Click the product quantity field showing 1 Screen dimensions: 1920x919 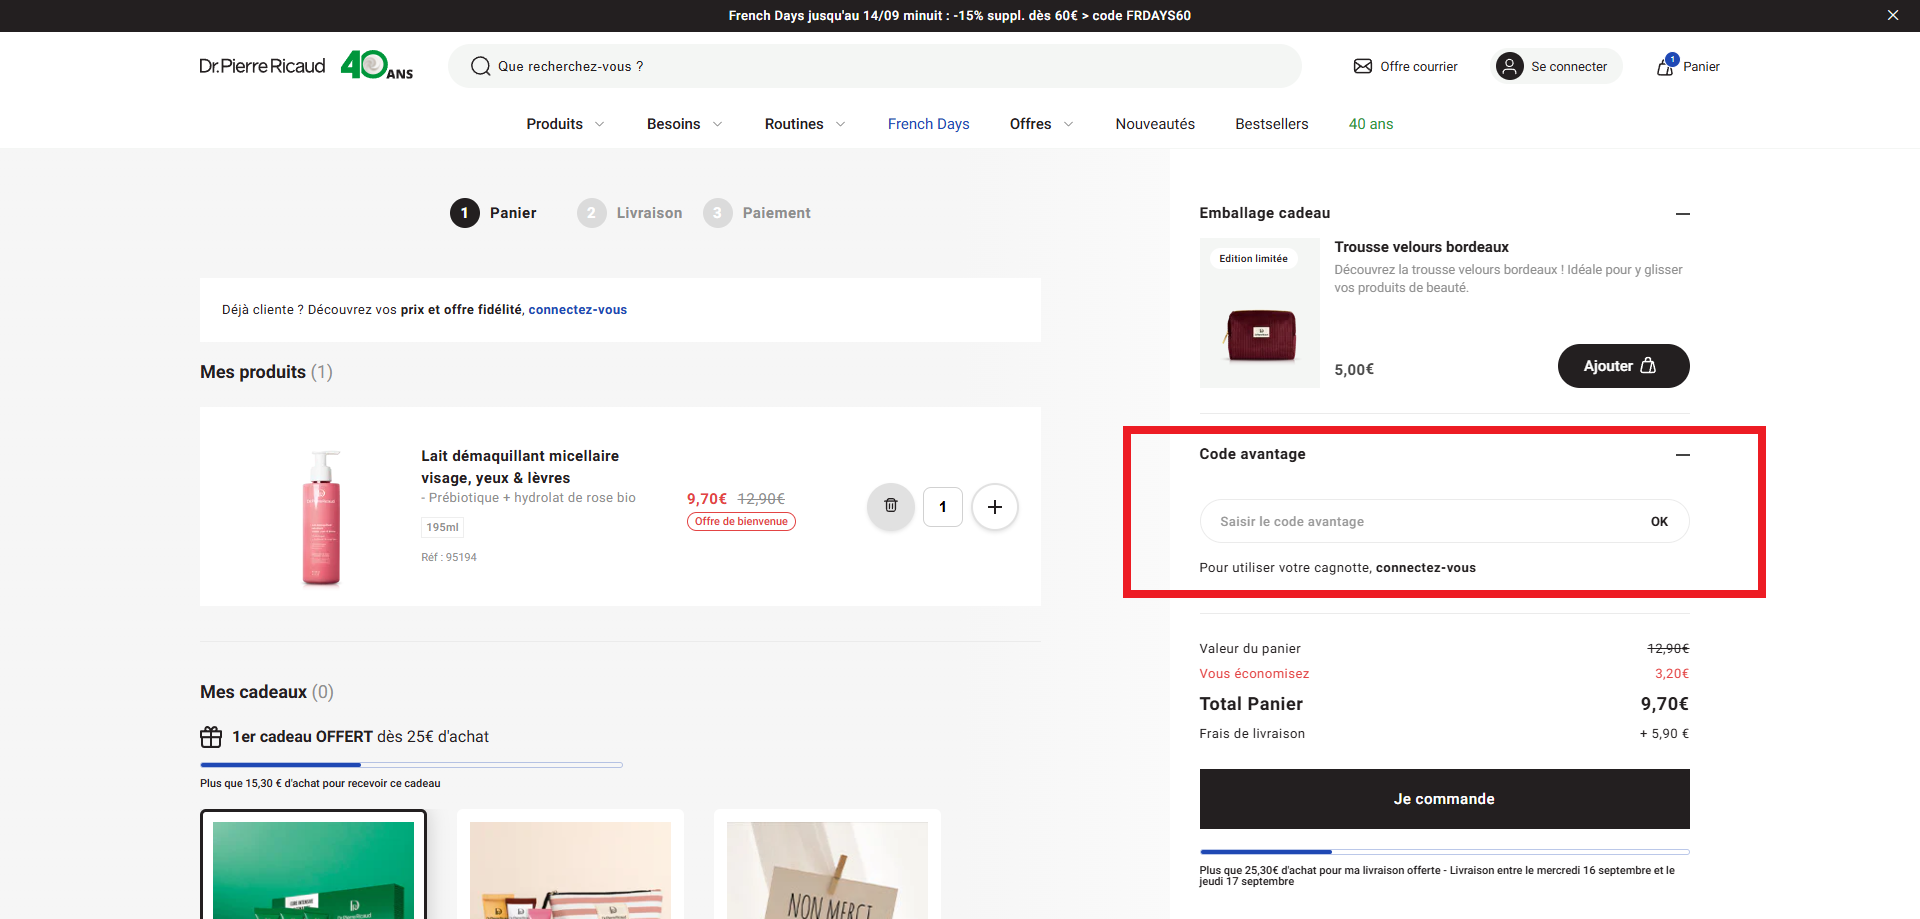pos(942,507)
